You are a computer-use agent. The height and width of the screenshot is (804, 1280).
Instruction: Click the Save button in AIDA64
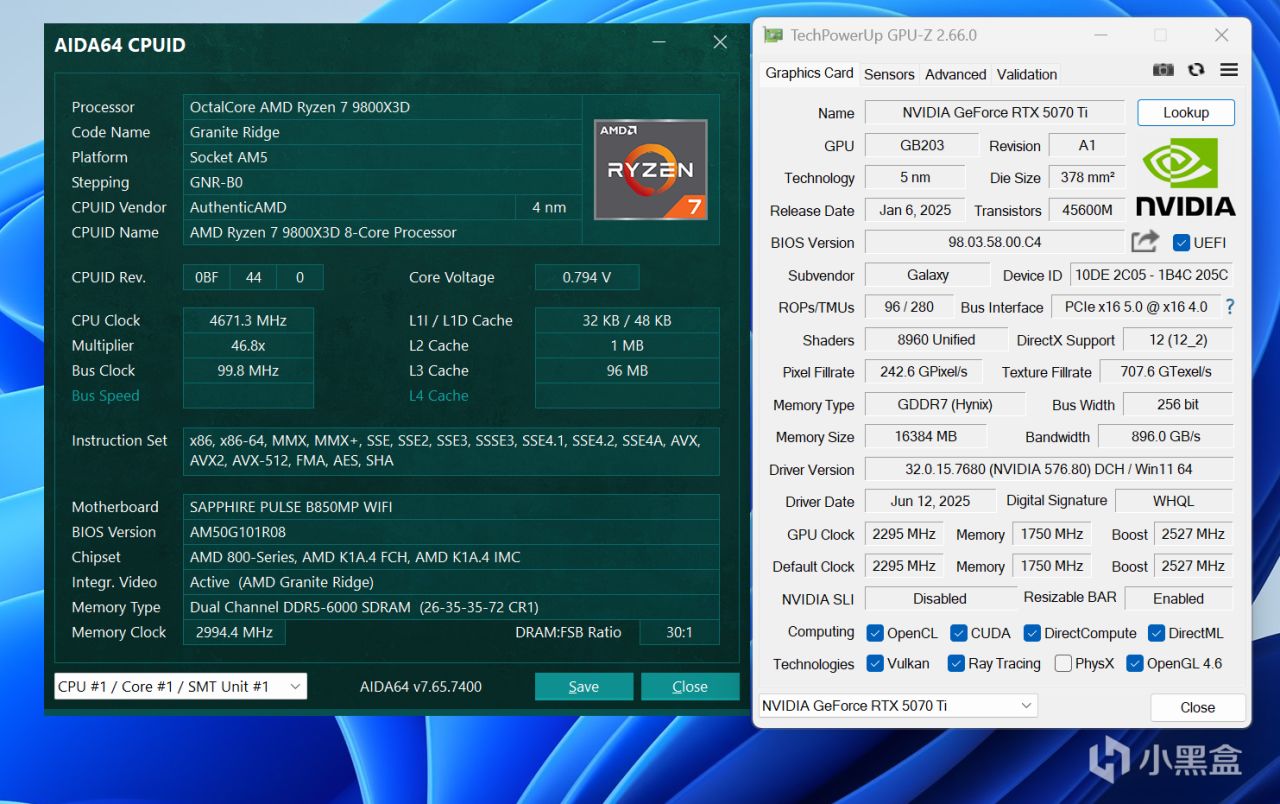[x=584, y=686]
